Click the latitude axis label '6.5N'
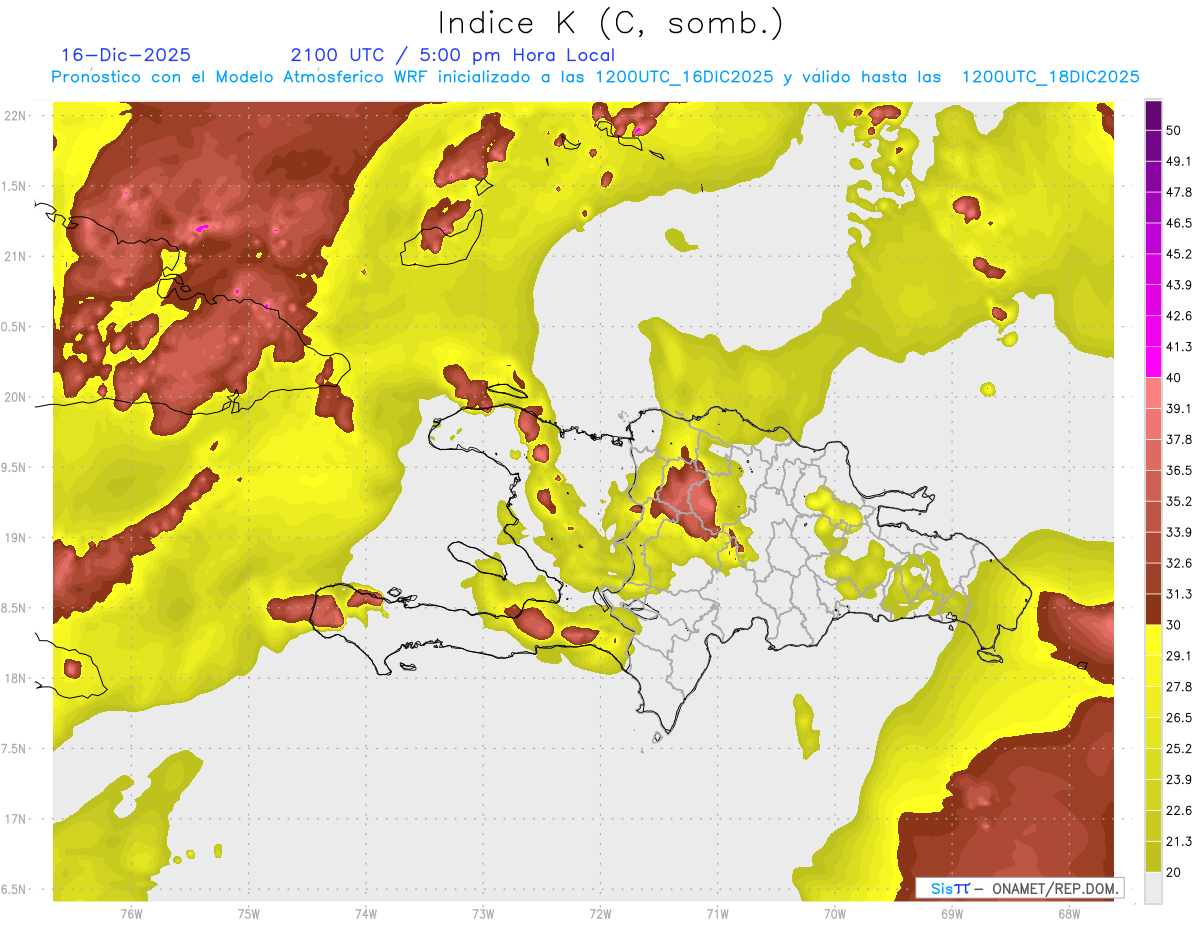Image resolution: width=1200 pixels, height=927 pixels. pyautogui.click(x=15, y=890)
